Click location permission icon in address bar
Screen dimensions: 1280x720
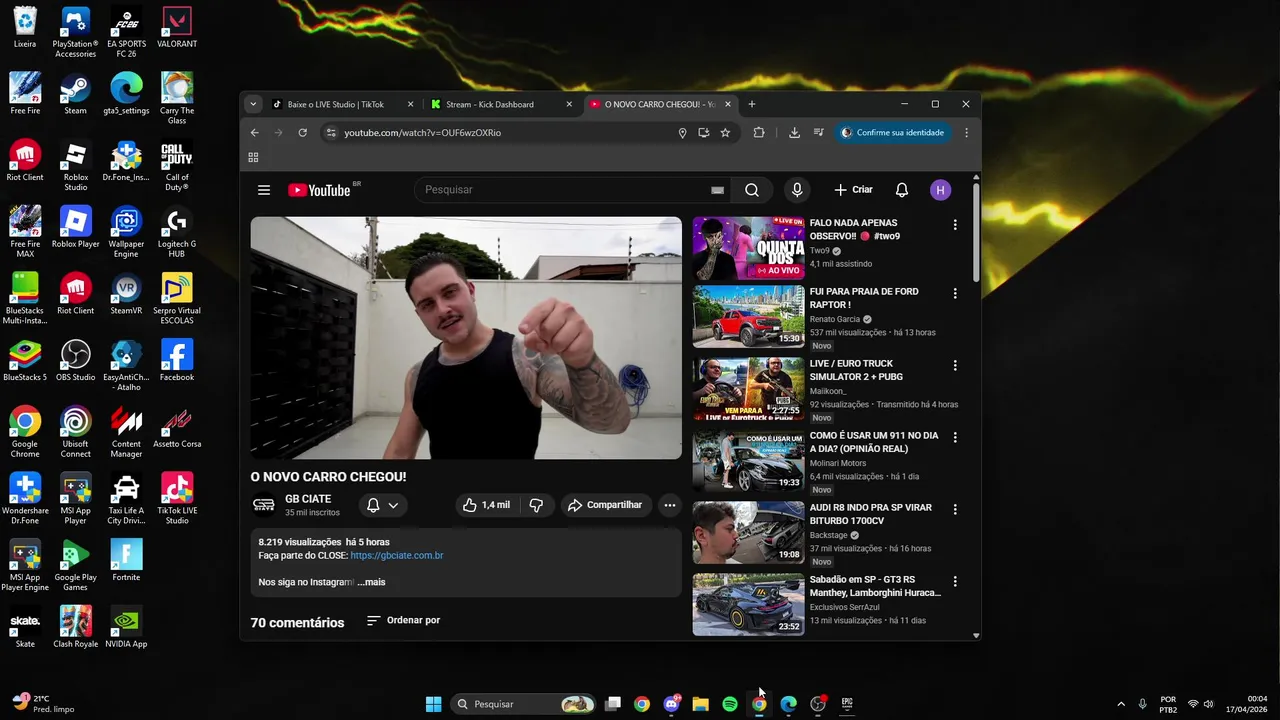click(683, 132)
